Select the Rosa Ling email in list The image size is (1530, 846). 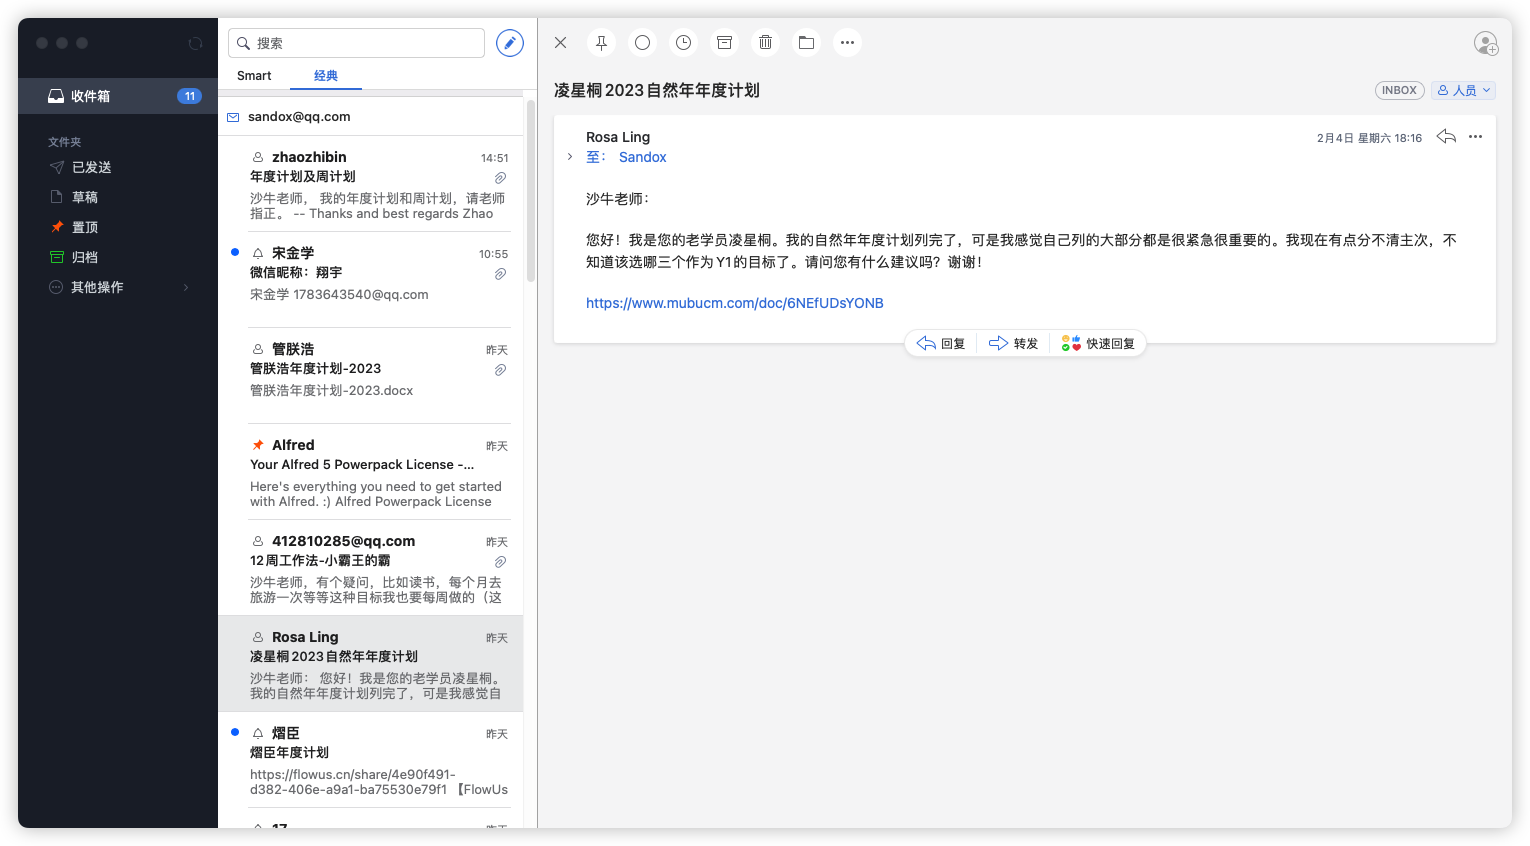coord(370,664)
